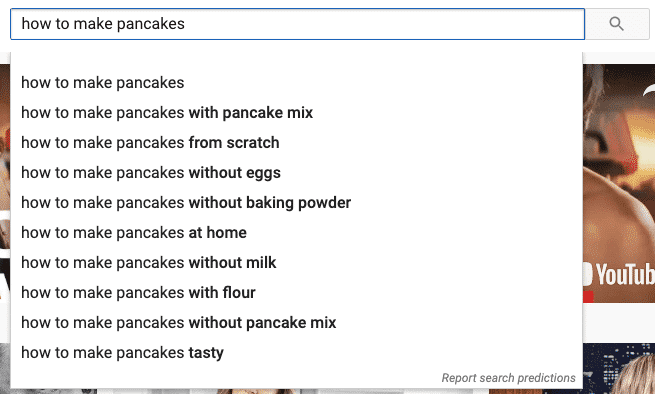
Task: Open the bottom-left grey video thumbnail
Action: tap(5, 369)
